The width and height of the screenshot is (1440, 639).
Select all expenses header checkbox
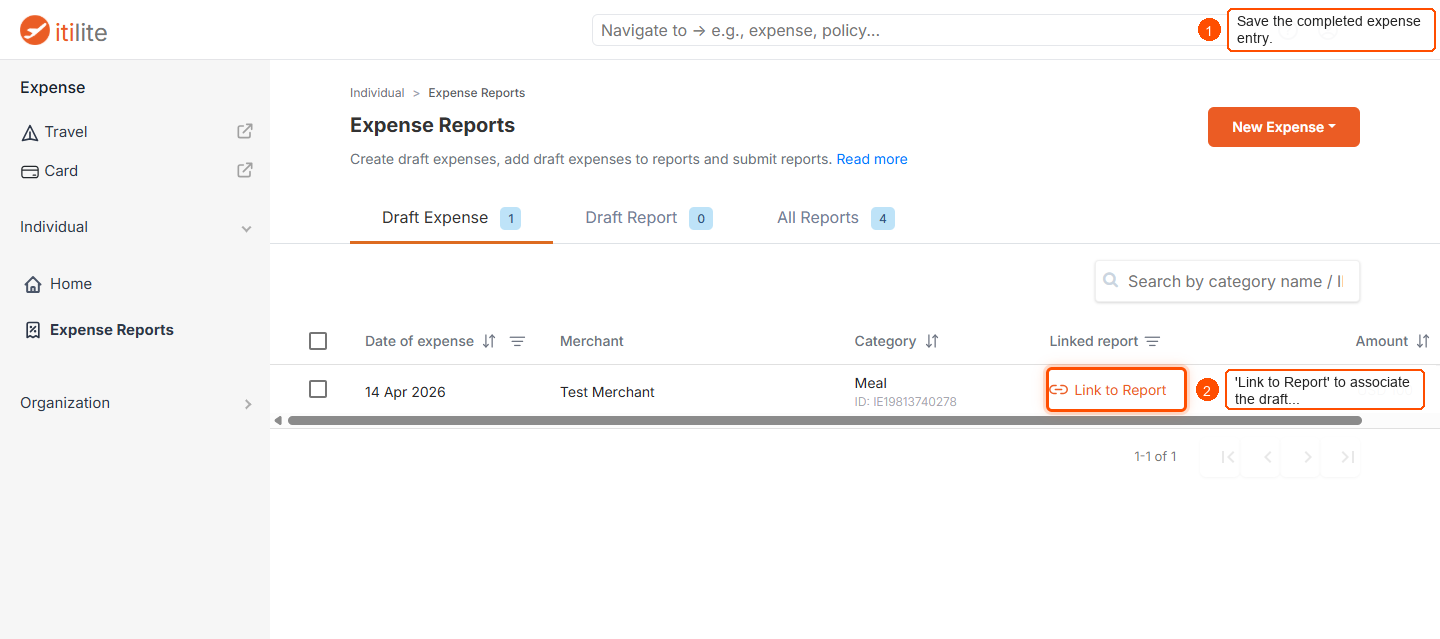[318, 341]
